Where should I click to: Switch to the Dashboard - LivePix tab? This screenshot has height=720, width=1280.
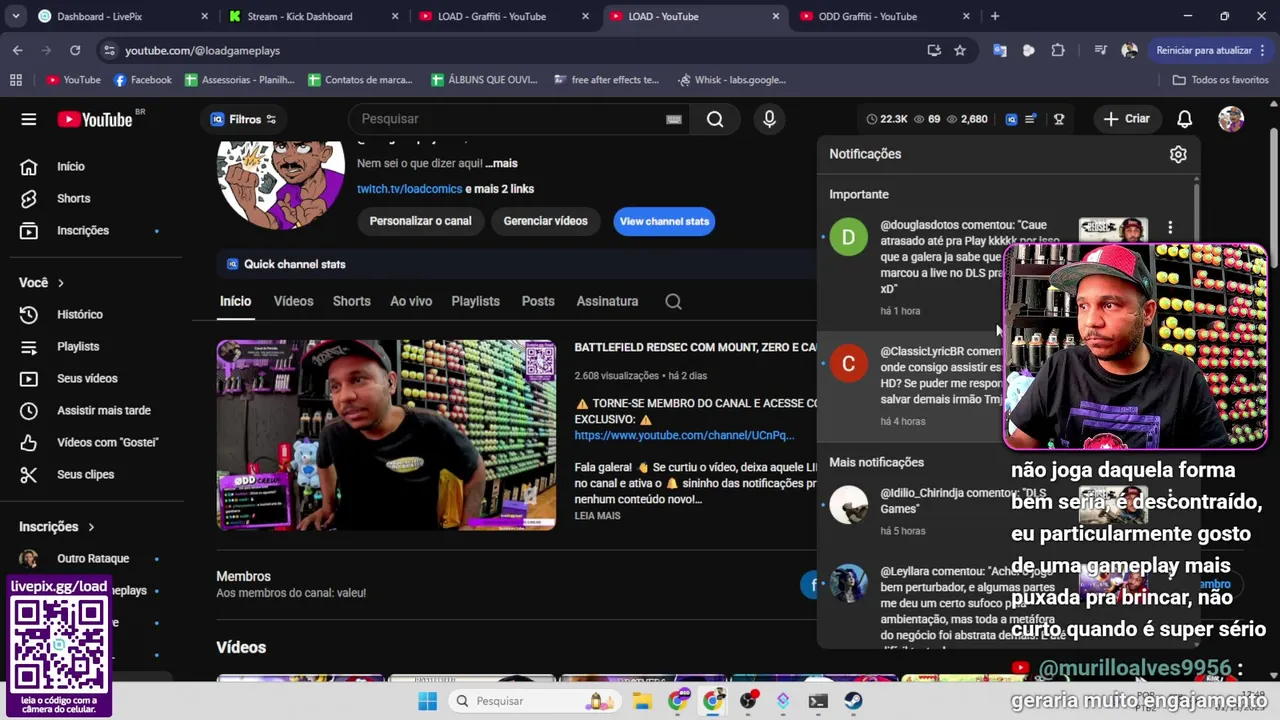[x=123, y=16]
